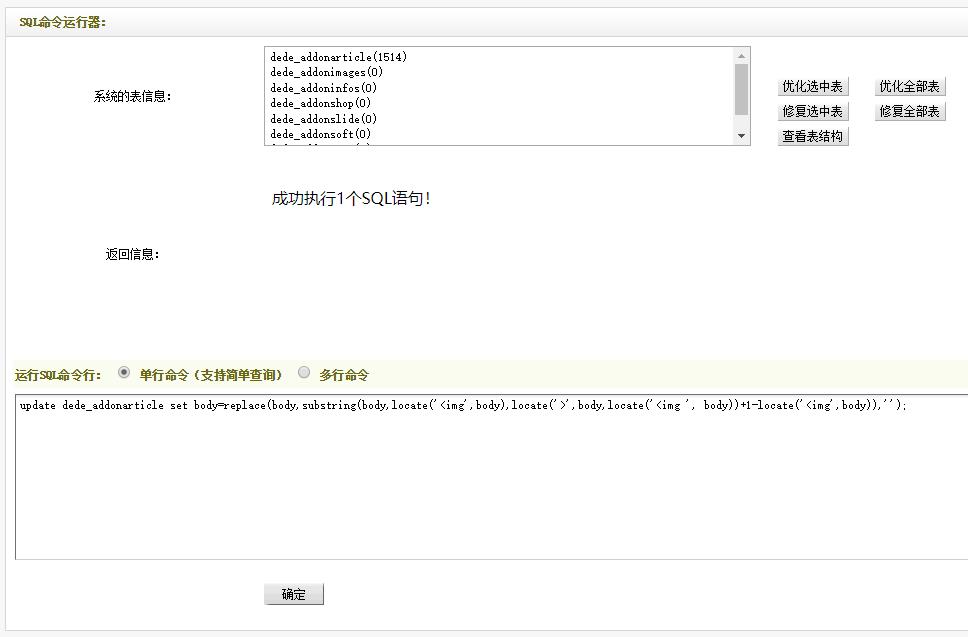968x637 pixels.
Task: Click the 单行命令（支持简单查询）label
Action: [x=211, y=375]
